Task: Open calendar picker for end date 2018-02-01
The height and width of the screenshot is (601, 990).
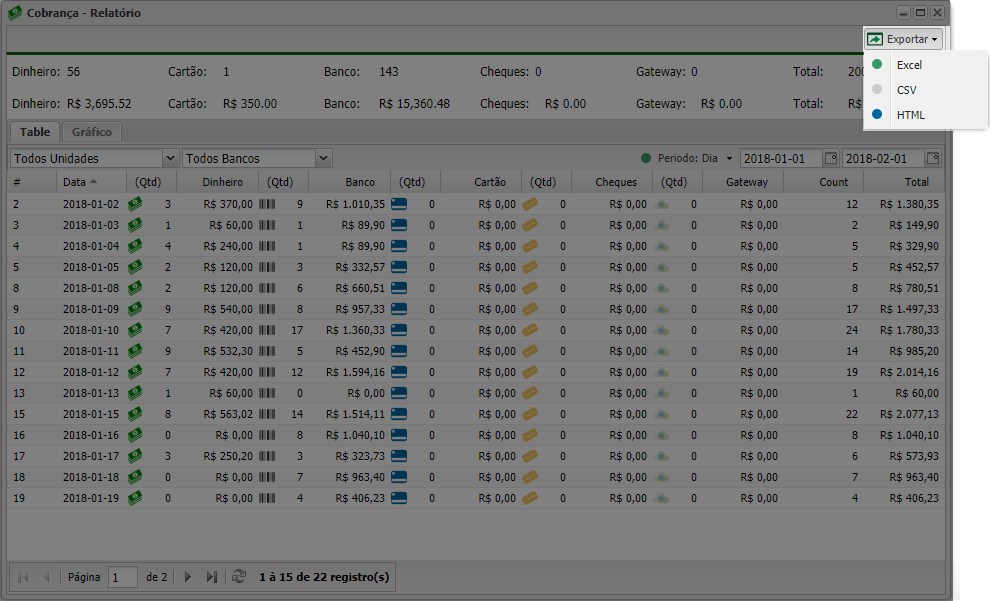Action: point(932,158)
